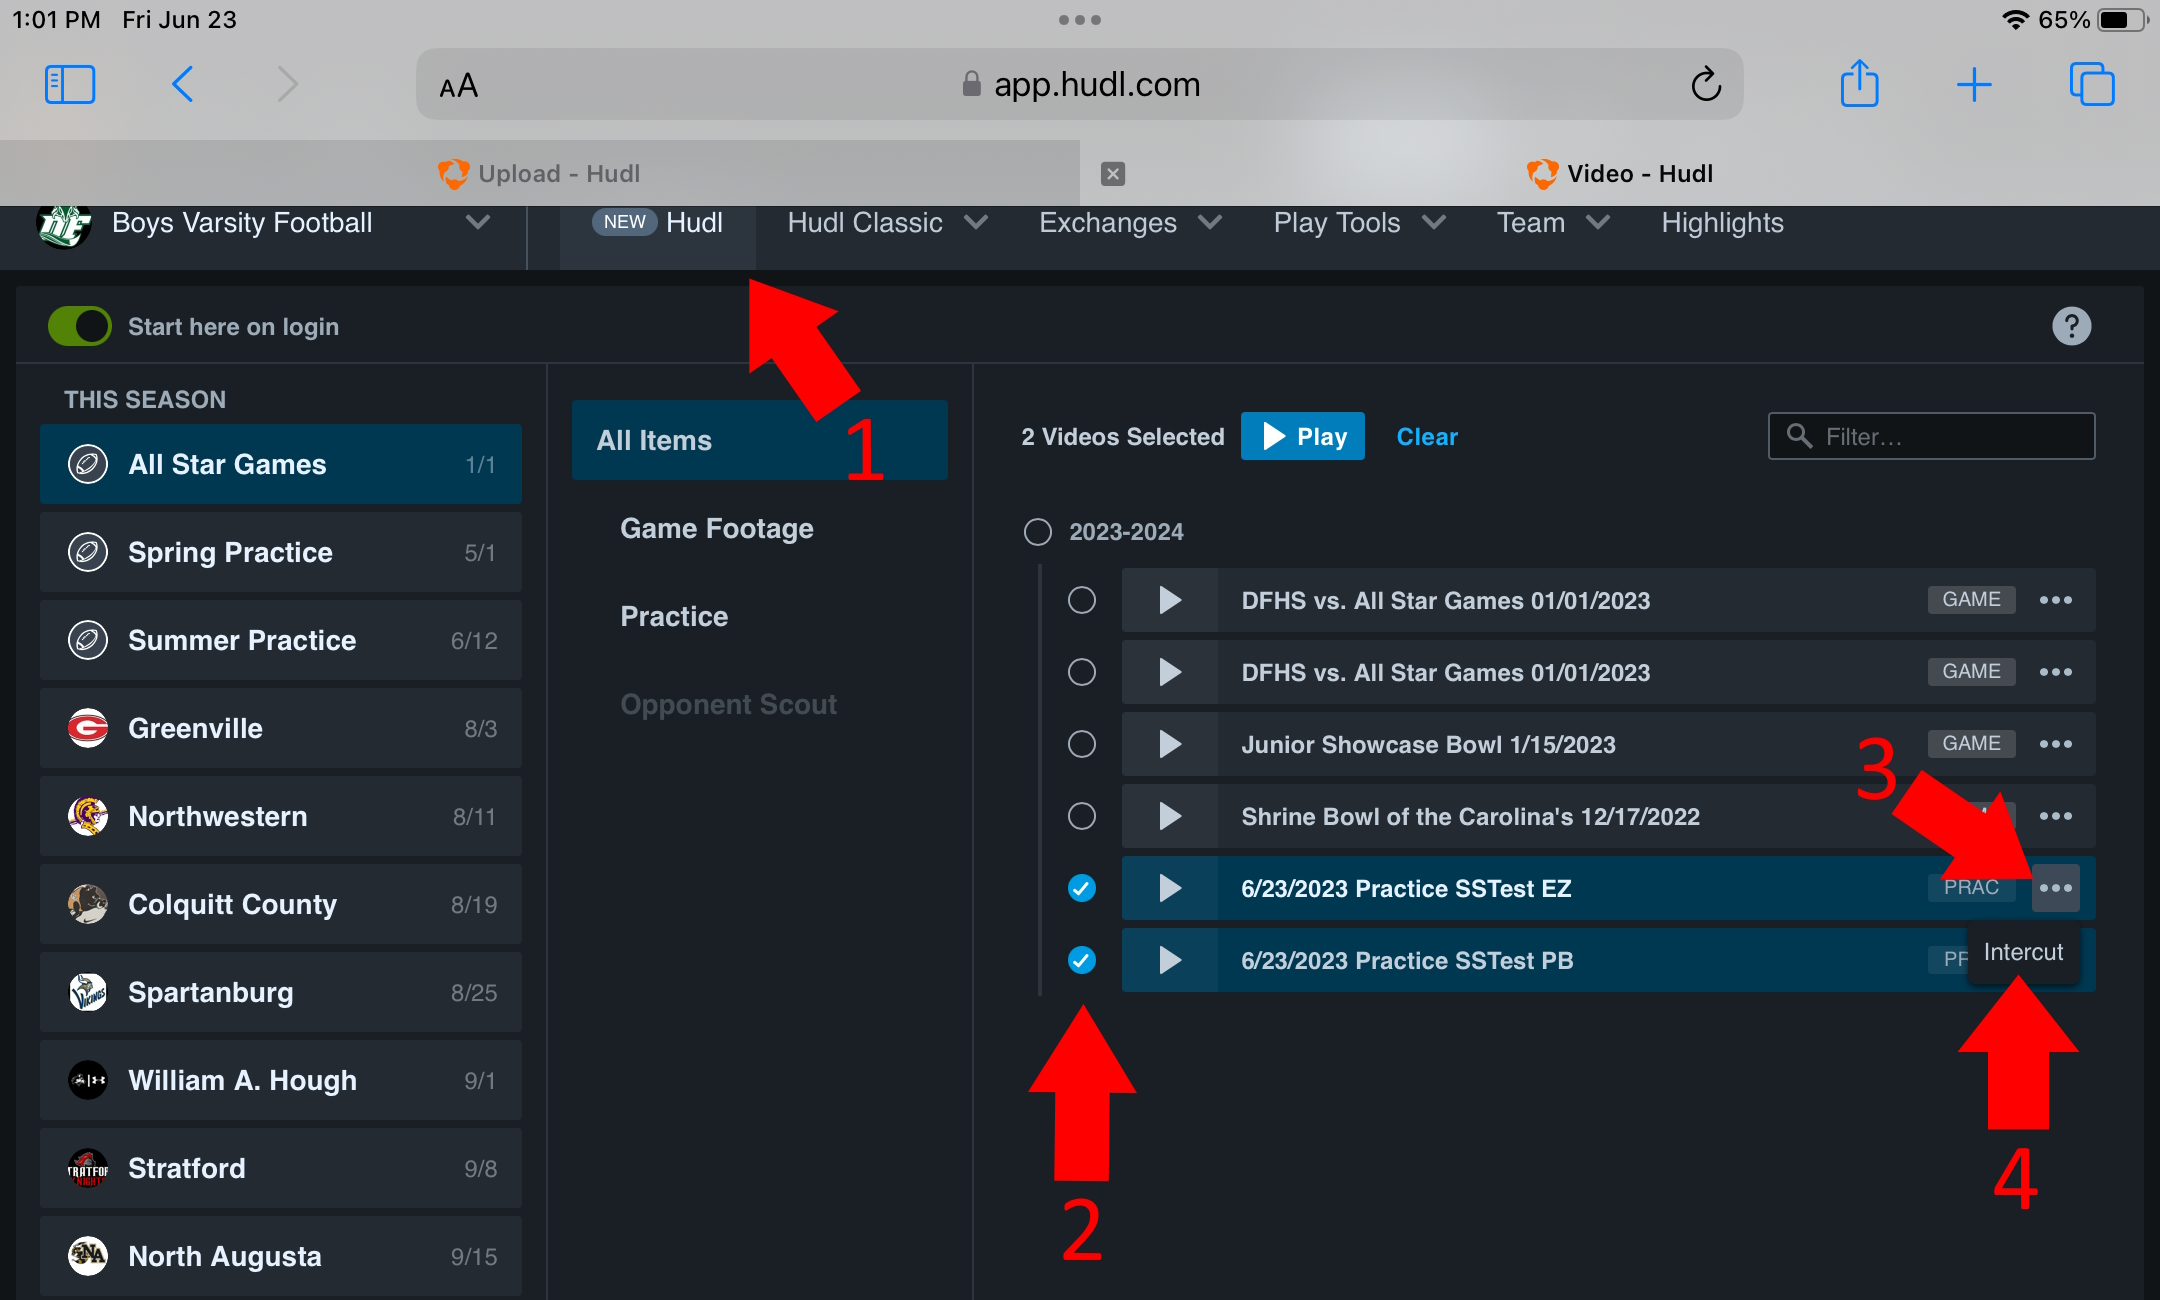Switch to Upload - Hudl tab
This screenshot has width=2160, height=1300.
click(x=540, y=174)
